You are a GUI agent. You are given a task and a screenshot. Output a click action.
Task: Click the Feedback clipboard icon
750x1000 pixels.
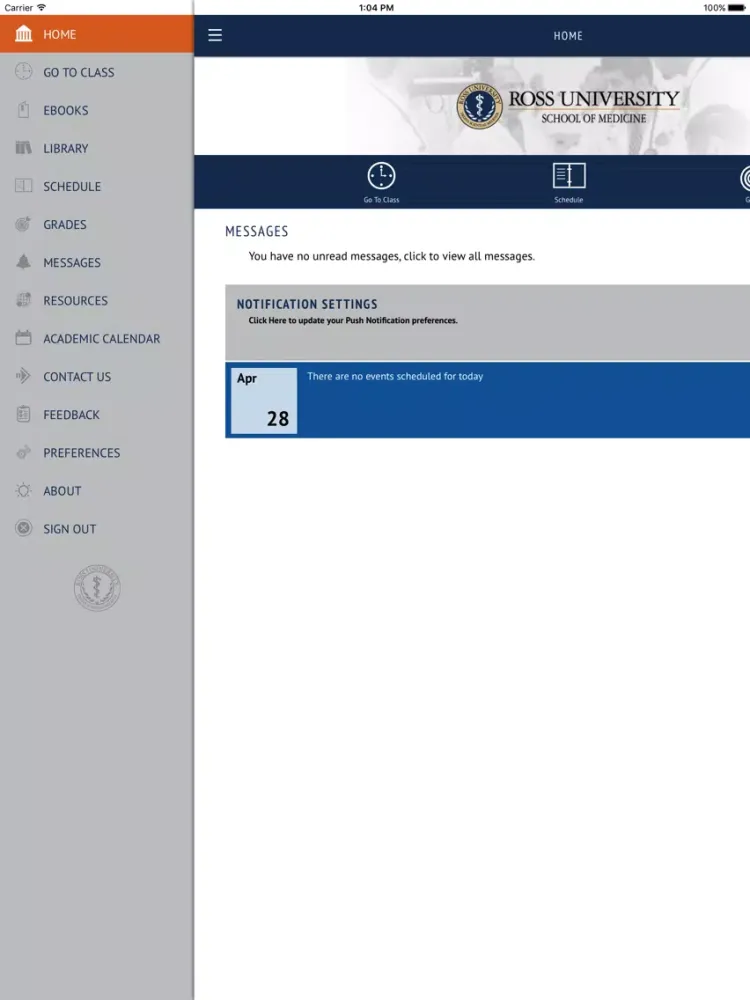click(x=24, y=414)
